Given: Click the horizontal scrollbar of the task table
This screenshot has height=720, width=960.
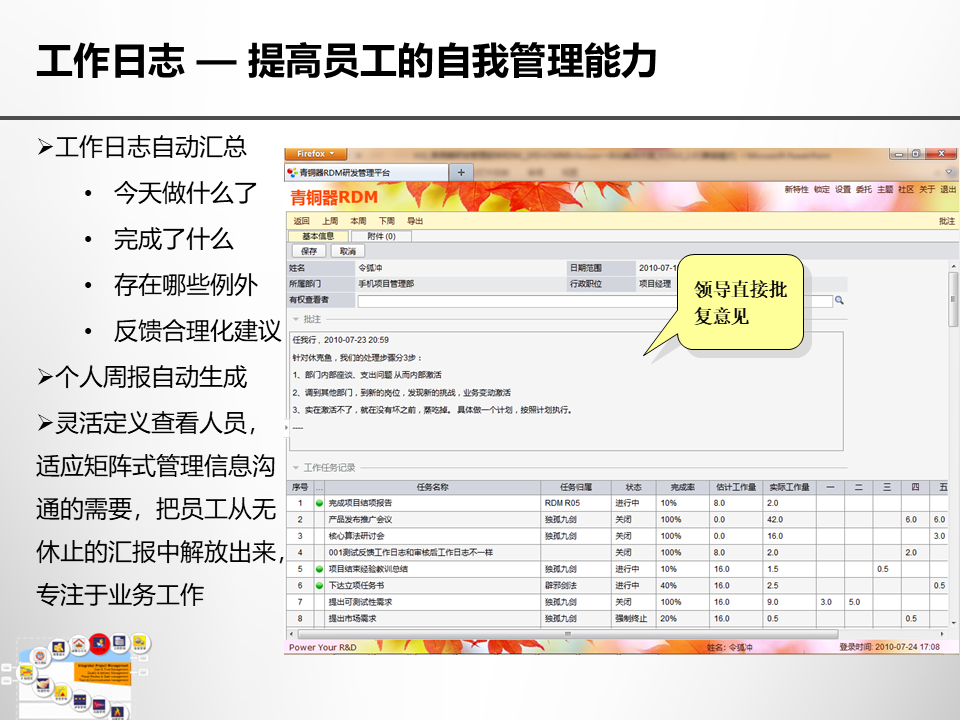Looking at the screenshot, I should pos(568,634).
